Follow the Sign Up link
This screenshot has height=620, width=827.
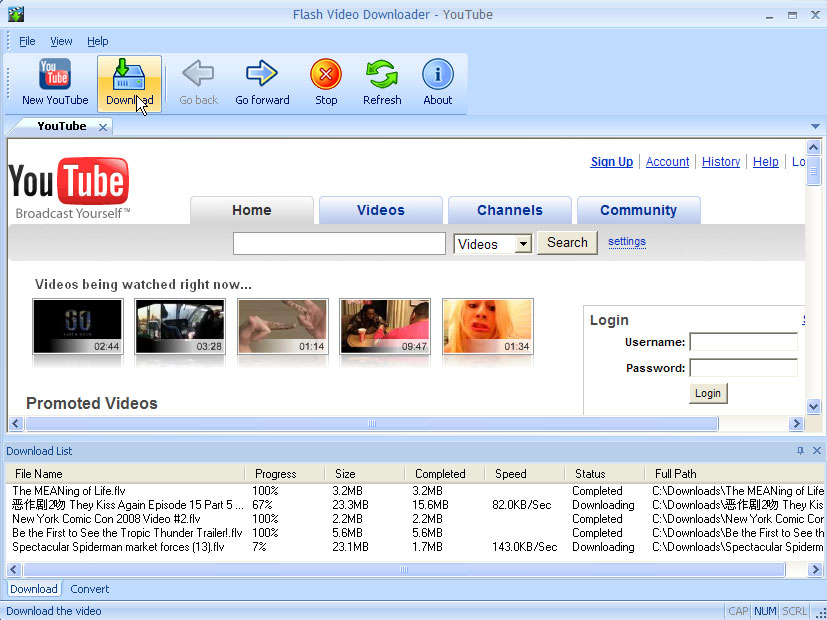(x=612, y=162)
